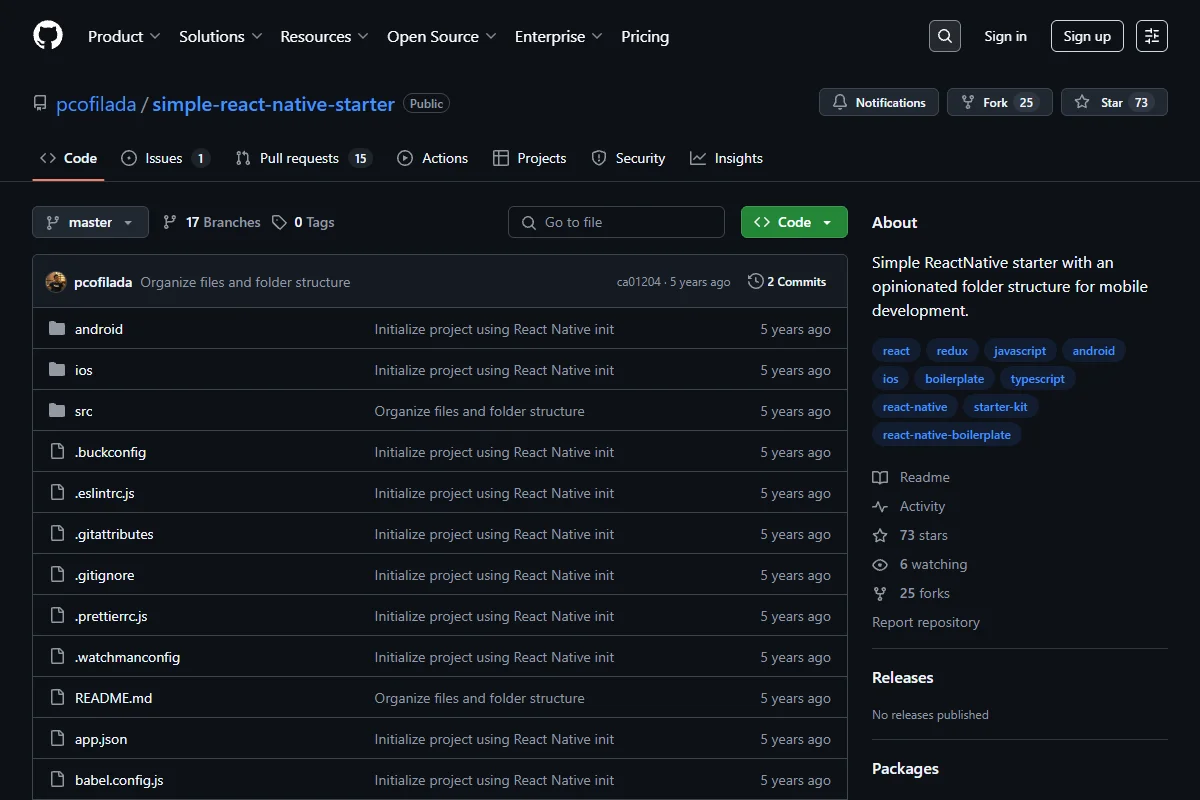Open appearance settings sliders icon
This screenshot has width=1200, height=800.
click(x=1152, y=36)
